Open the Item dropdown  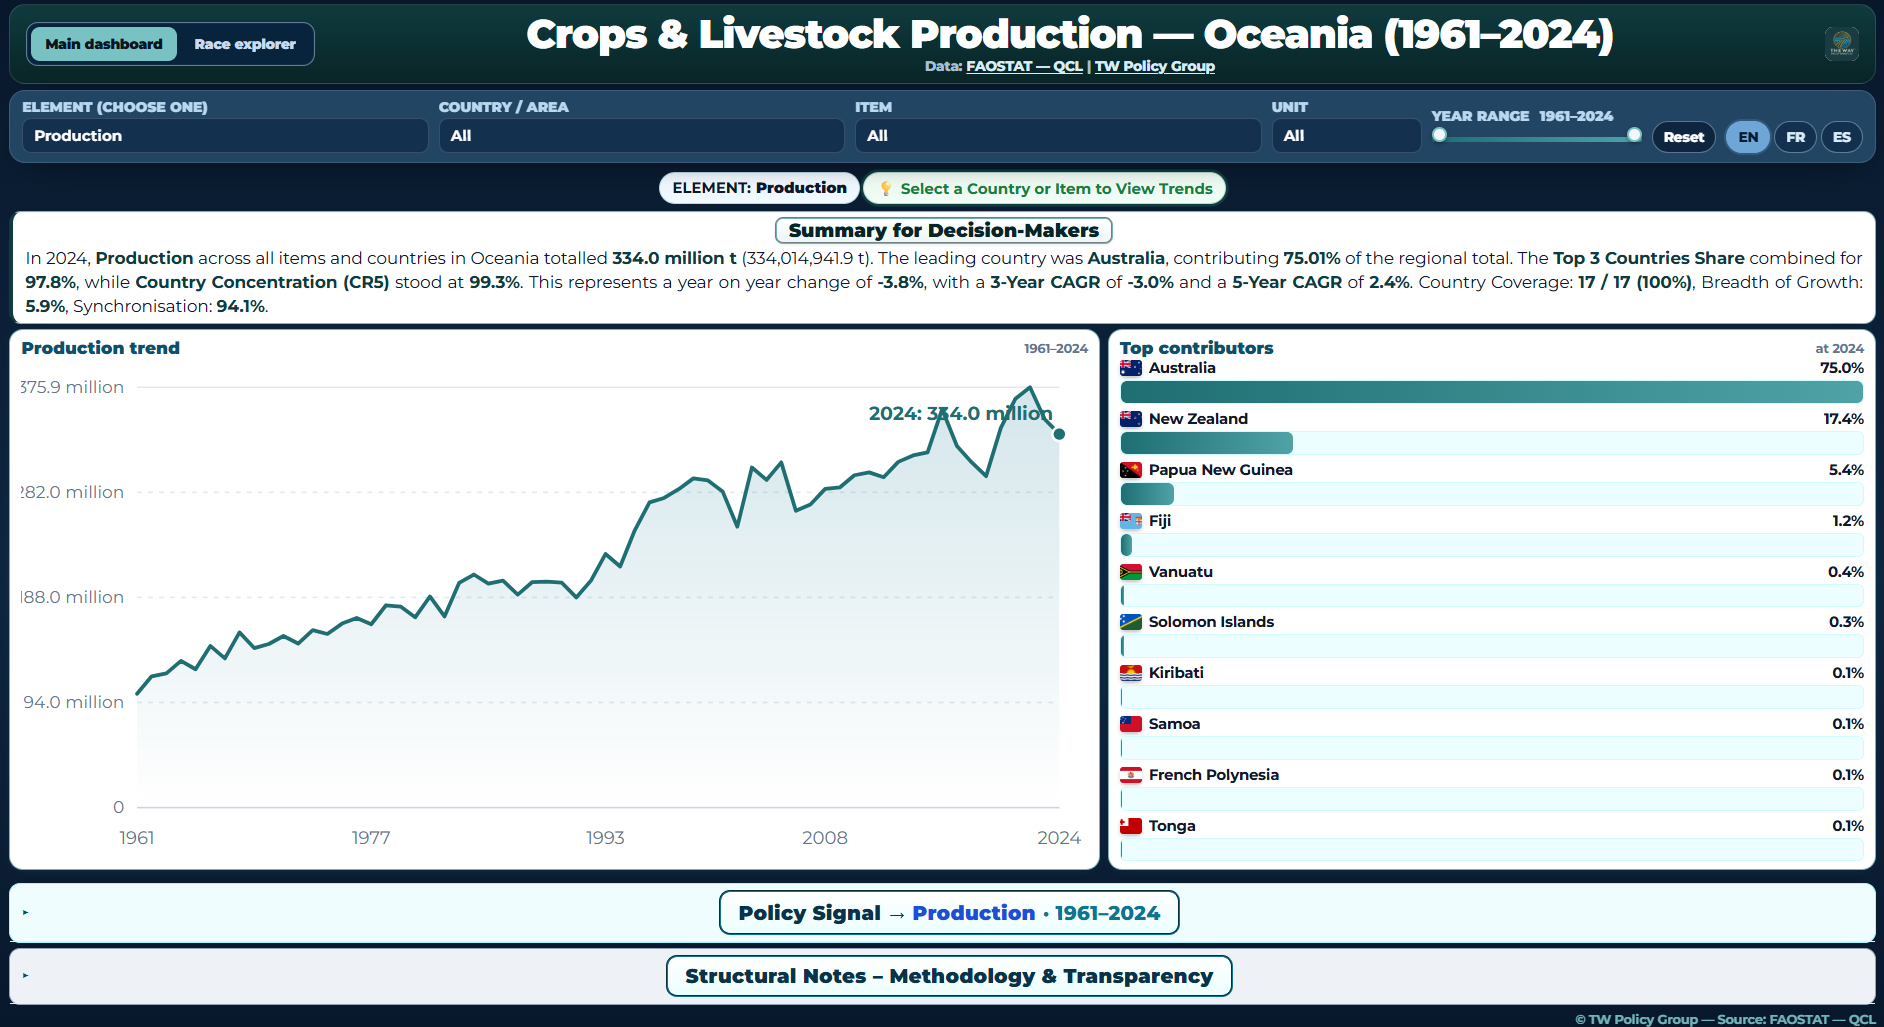coord(1058,136)
